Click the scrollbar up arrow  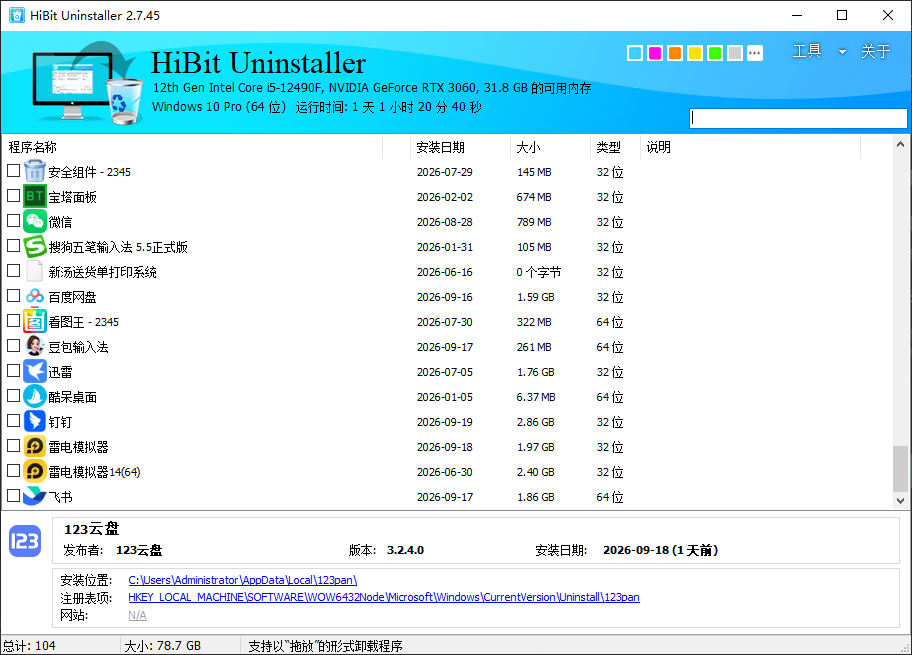click(x=900, y=144)
